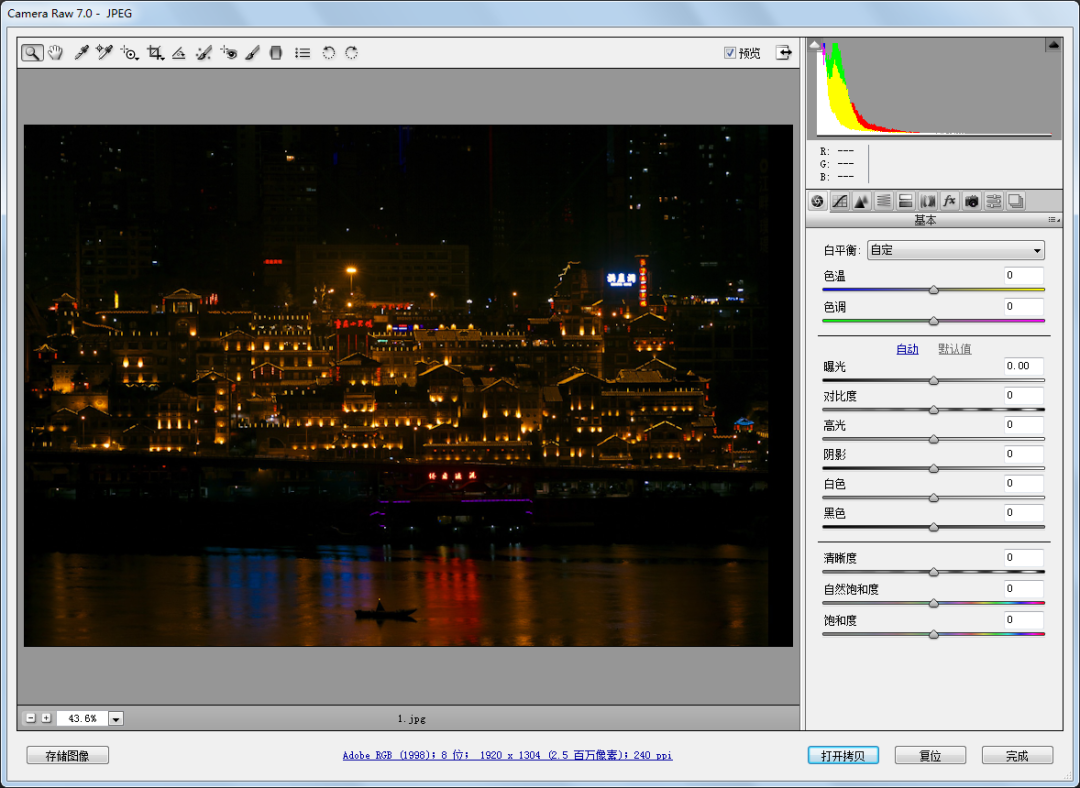Open the Lens Corrections panel tab
Screen dimensions: 1080x788
(928, 201)
